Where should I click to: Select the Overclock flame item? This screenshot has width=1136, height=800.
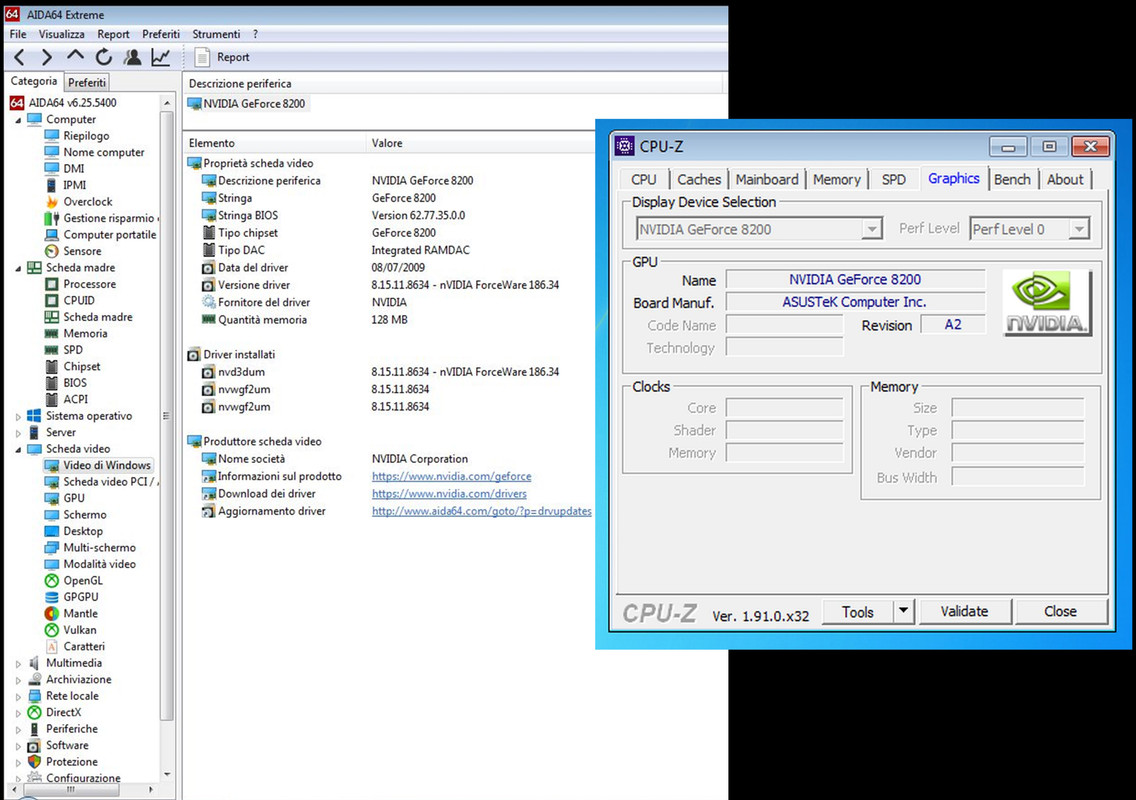(x=88, y=201)
